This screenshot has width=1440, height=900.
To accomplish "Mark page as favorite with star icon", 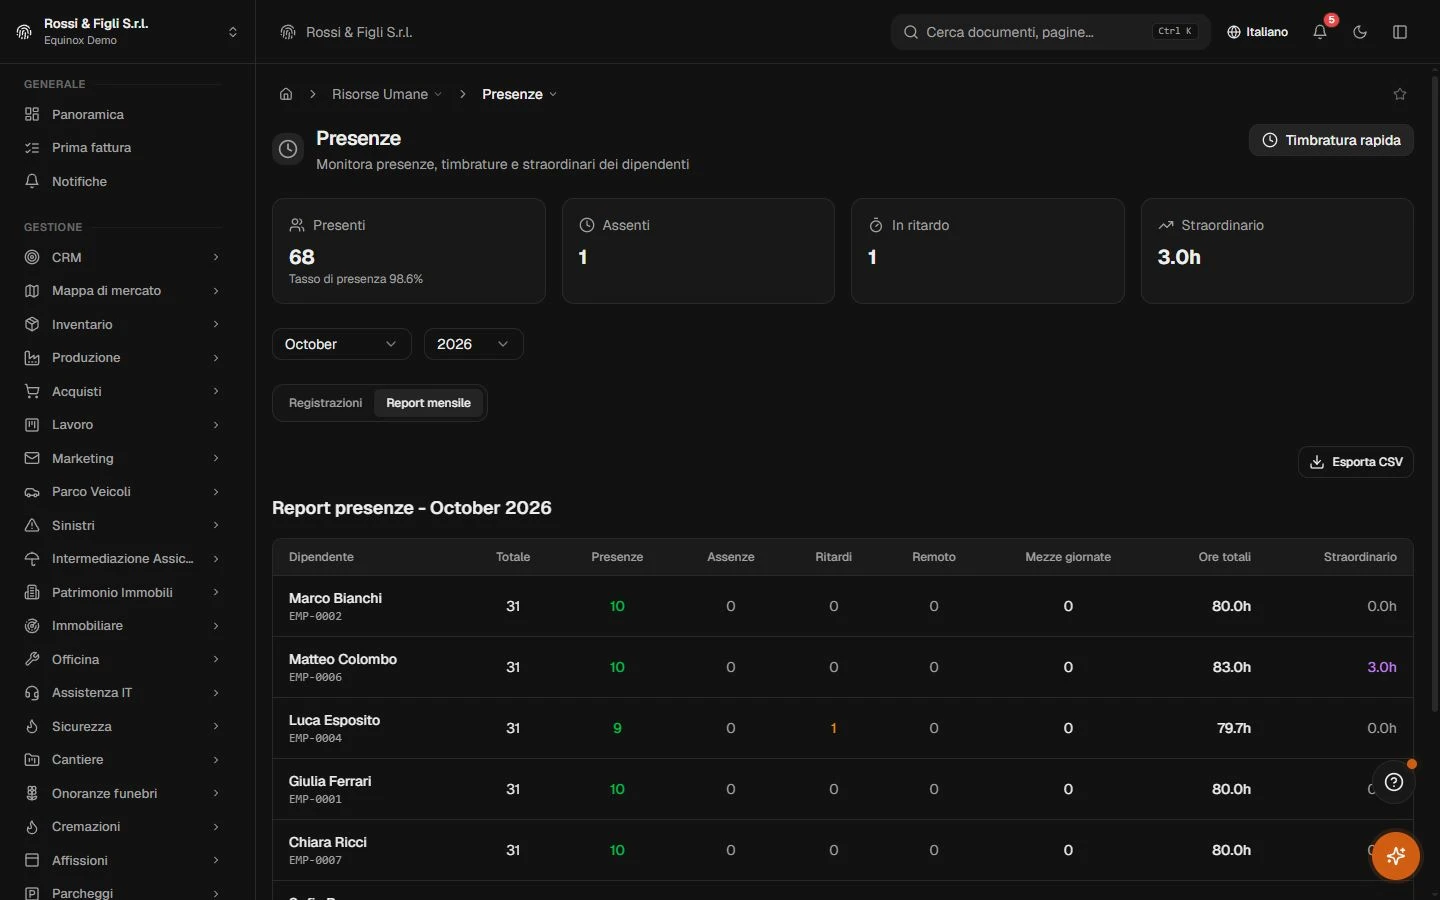I will point(1400,94).
